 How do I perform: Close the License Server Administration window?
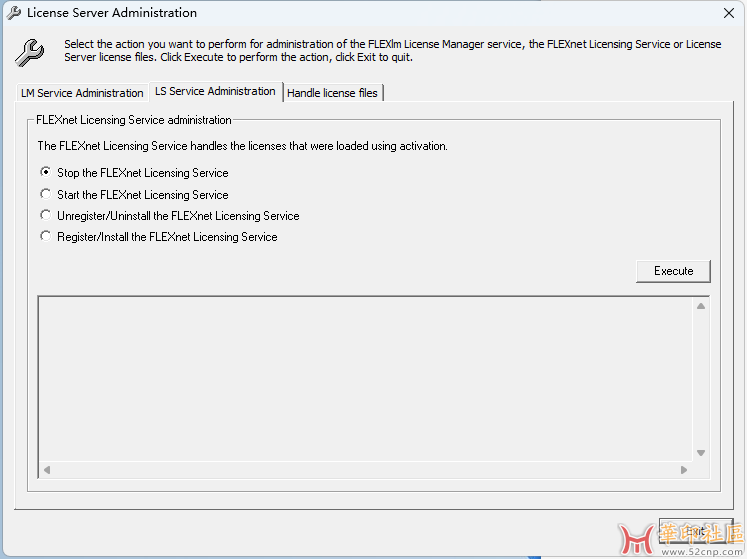pos(728,13)
